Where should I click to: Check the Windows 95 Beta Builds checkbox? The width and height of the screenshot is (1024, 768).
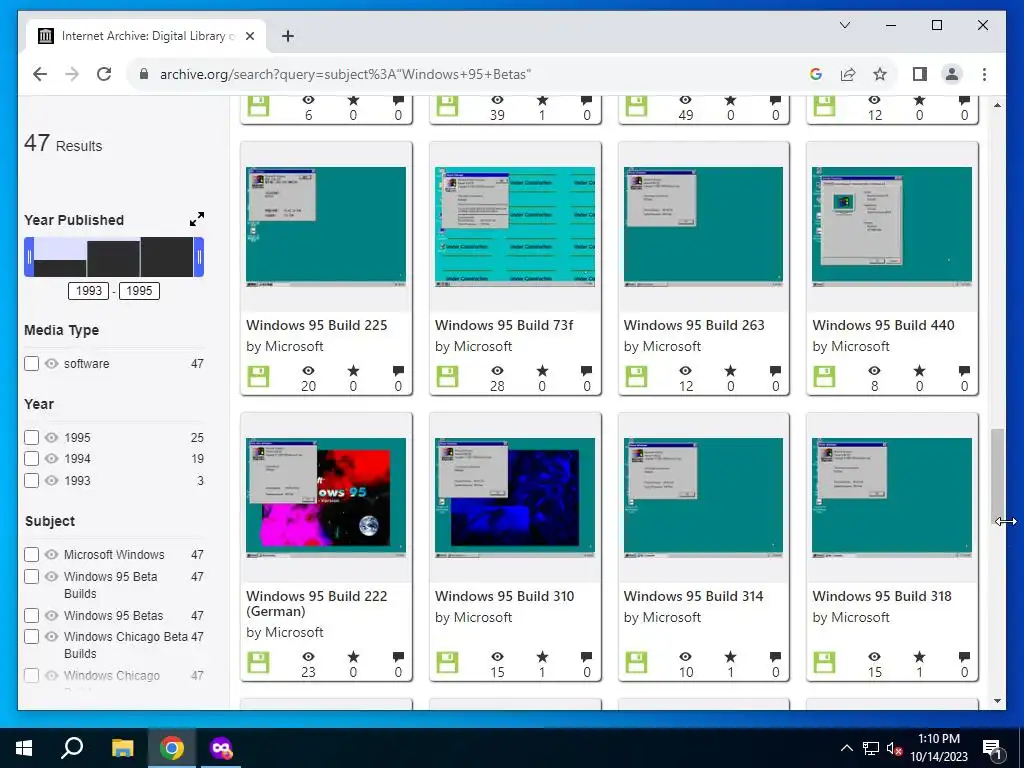[31, 577]
